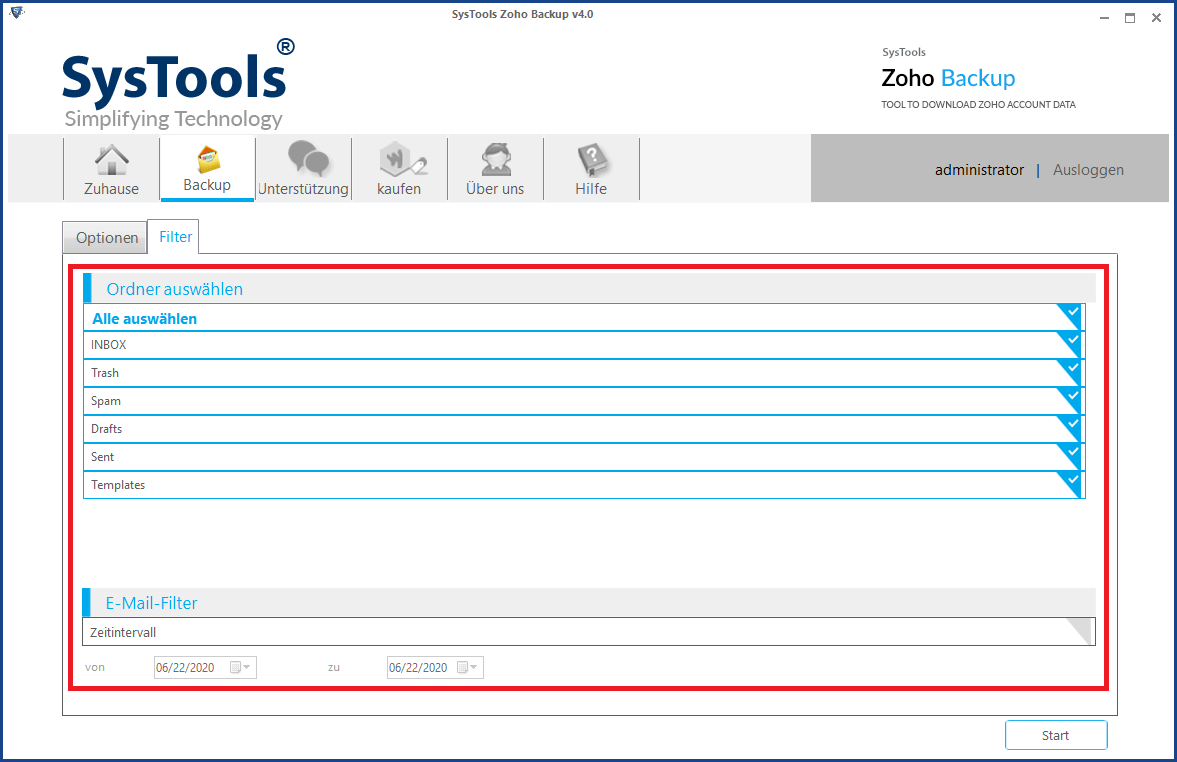Click the kaufen purchase icon
This screenshot has width=1177, height=762.
point(402,158)
